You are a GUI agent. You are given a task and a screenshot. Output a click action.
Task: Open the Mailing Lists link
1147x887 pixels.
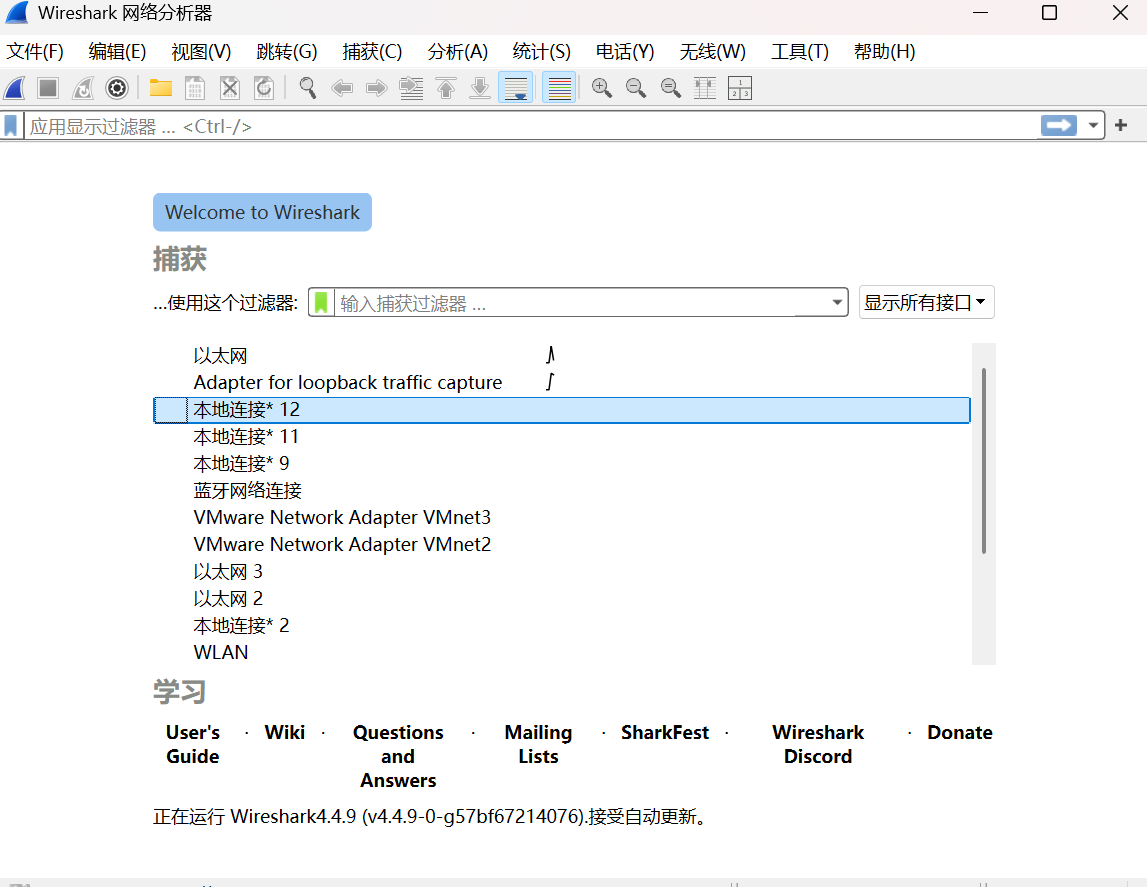click(538, 744)
